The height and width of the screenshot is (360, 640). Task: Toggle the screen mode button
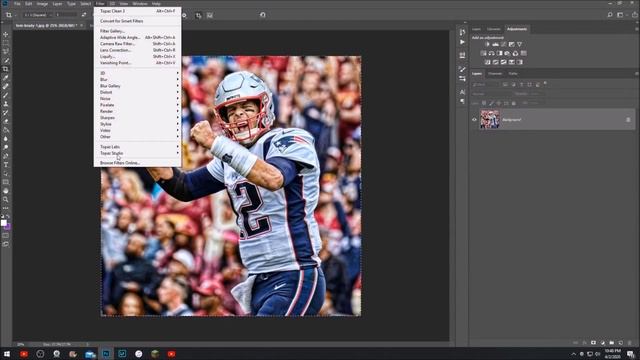click(6, 244)
